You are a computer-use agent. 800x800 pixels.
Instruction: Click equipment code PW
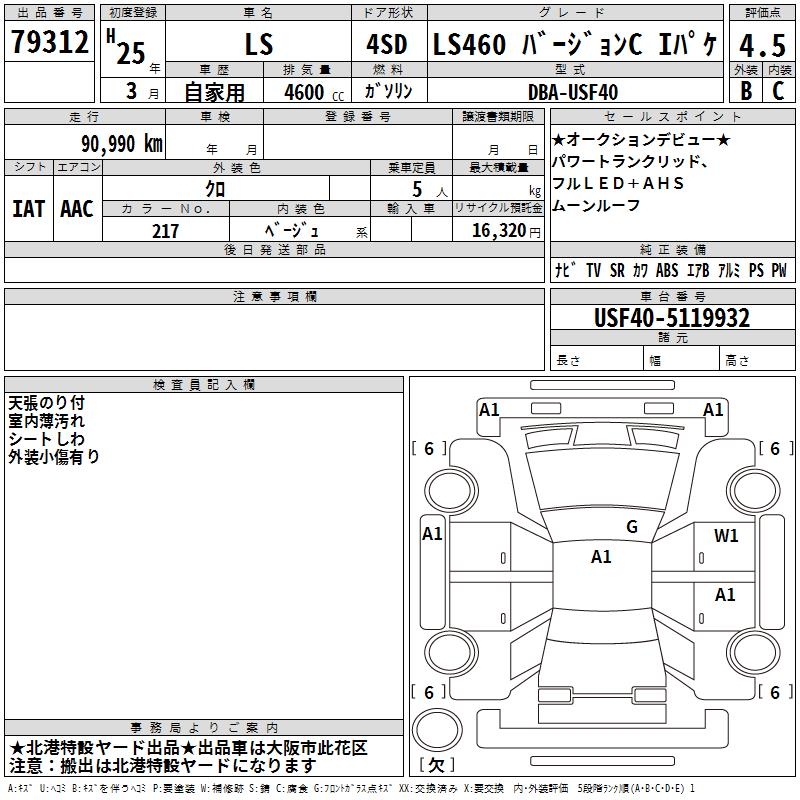coord(779,270)
